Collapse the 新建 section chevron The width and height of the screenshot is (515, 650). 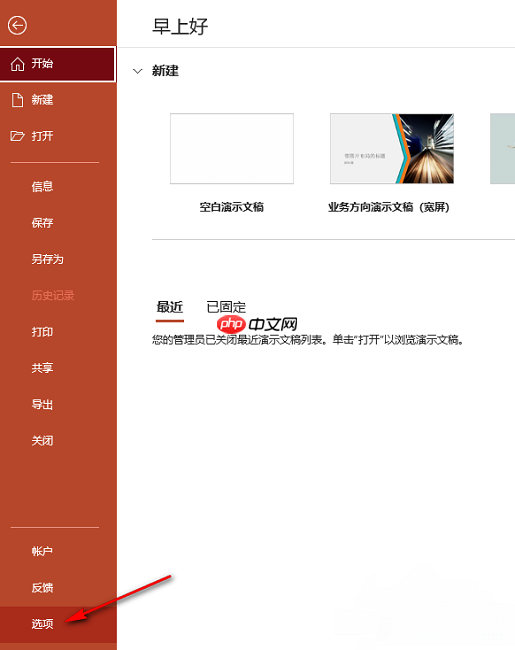(x=138, y=71)
